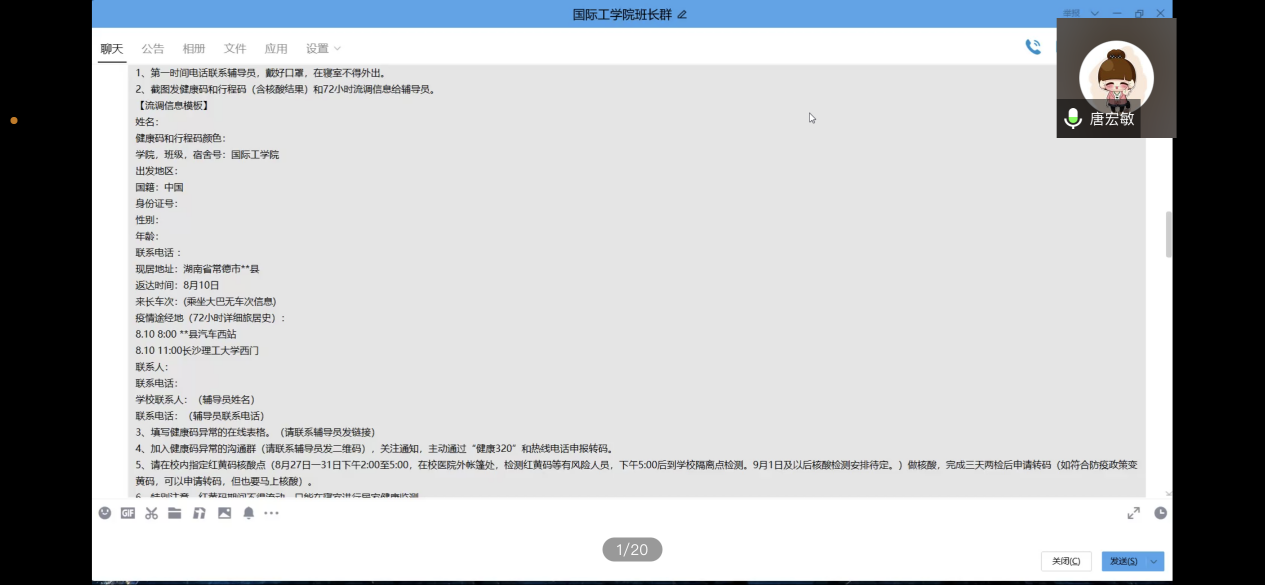Open the title bar dropdown arrow next to 举报
The width and height of the screenshot is (1265, 585).
pos(1095,14)
